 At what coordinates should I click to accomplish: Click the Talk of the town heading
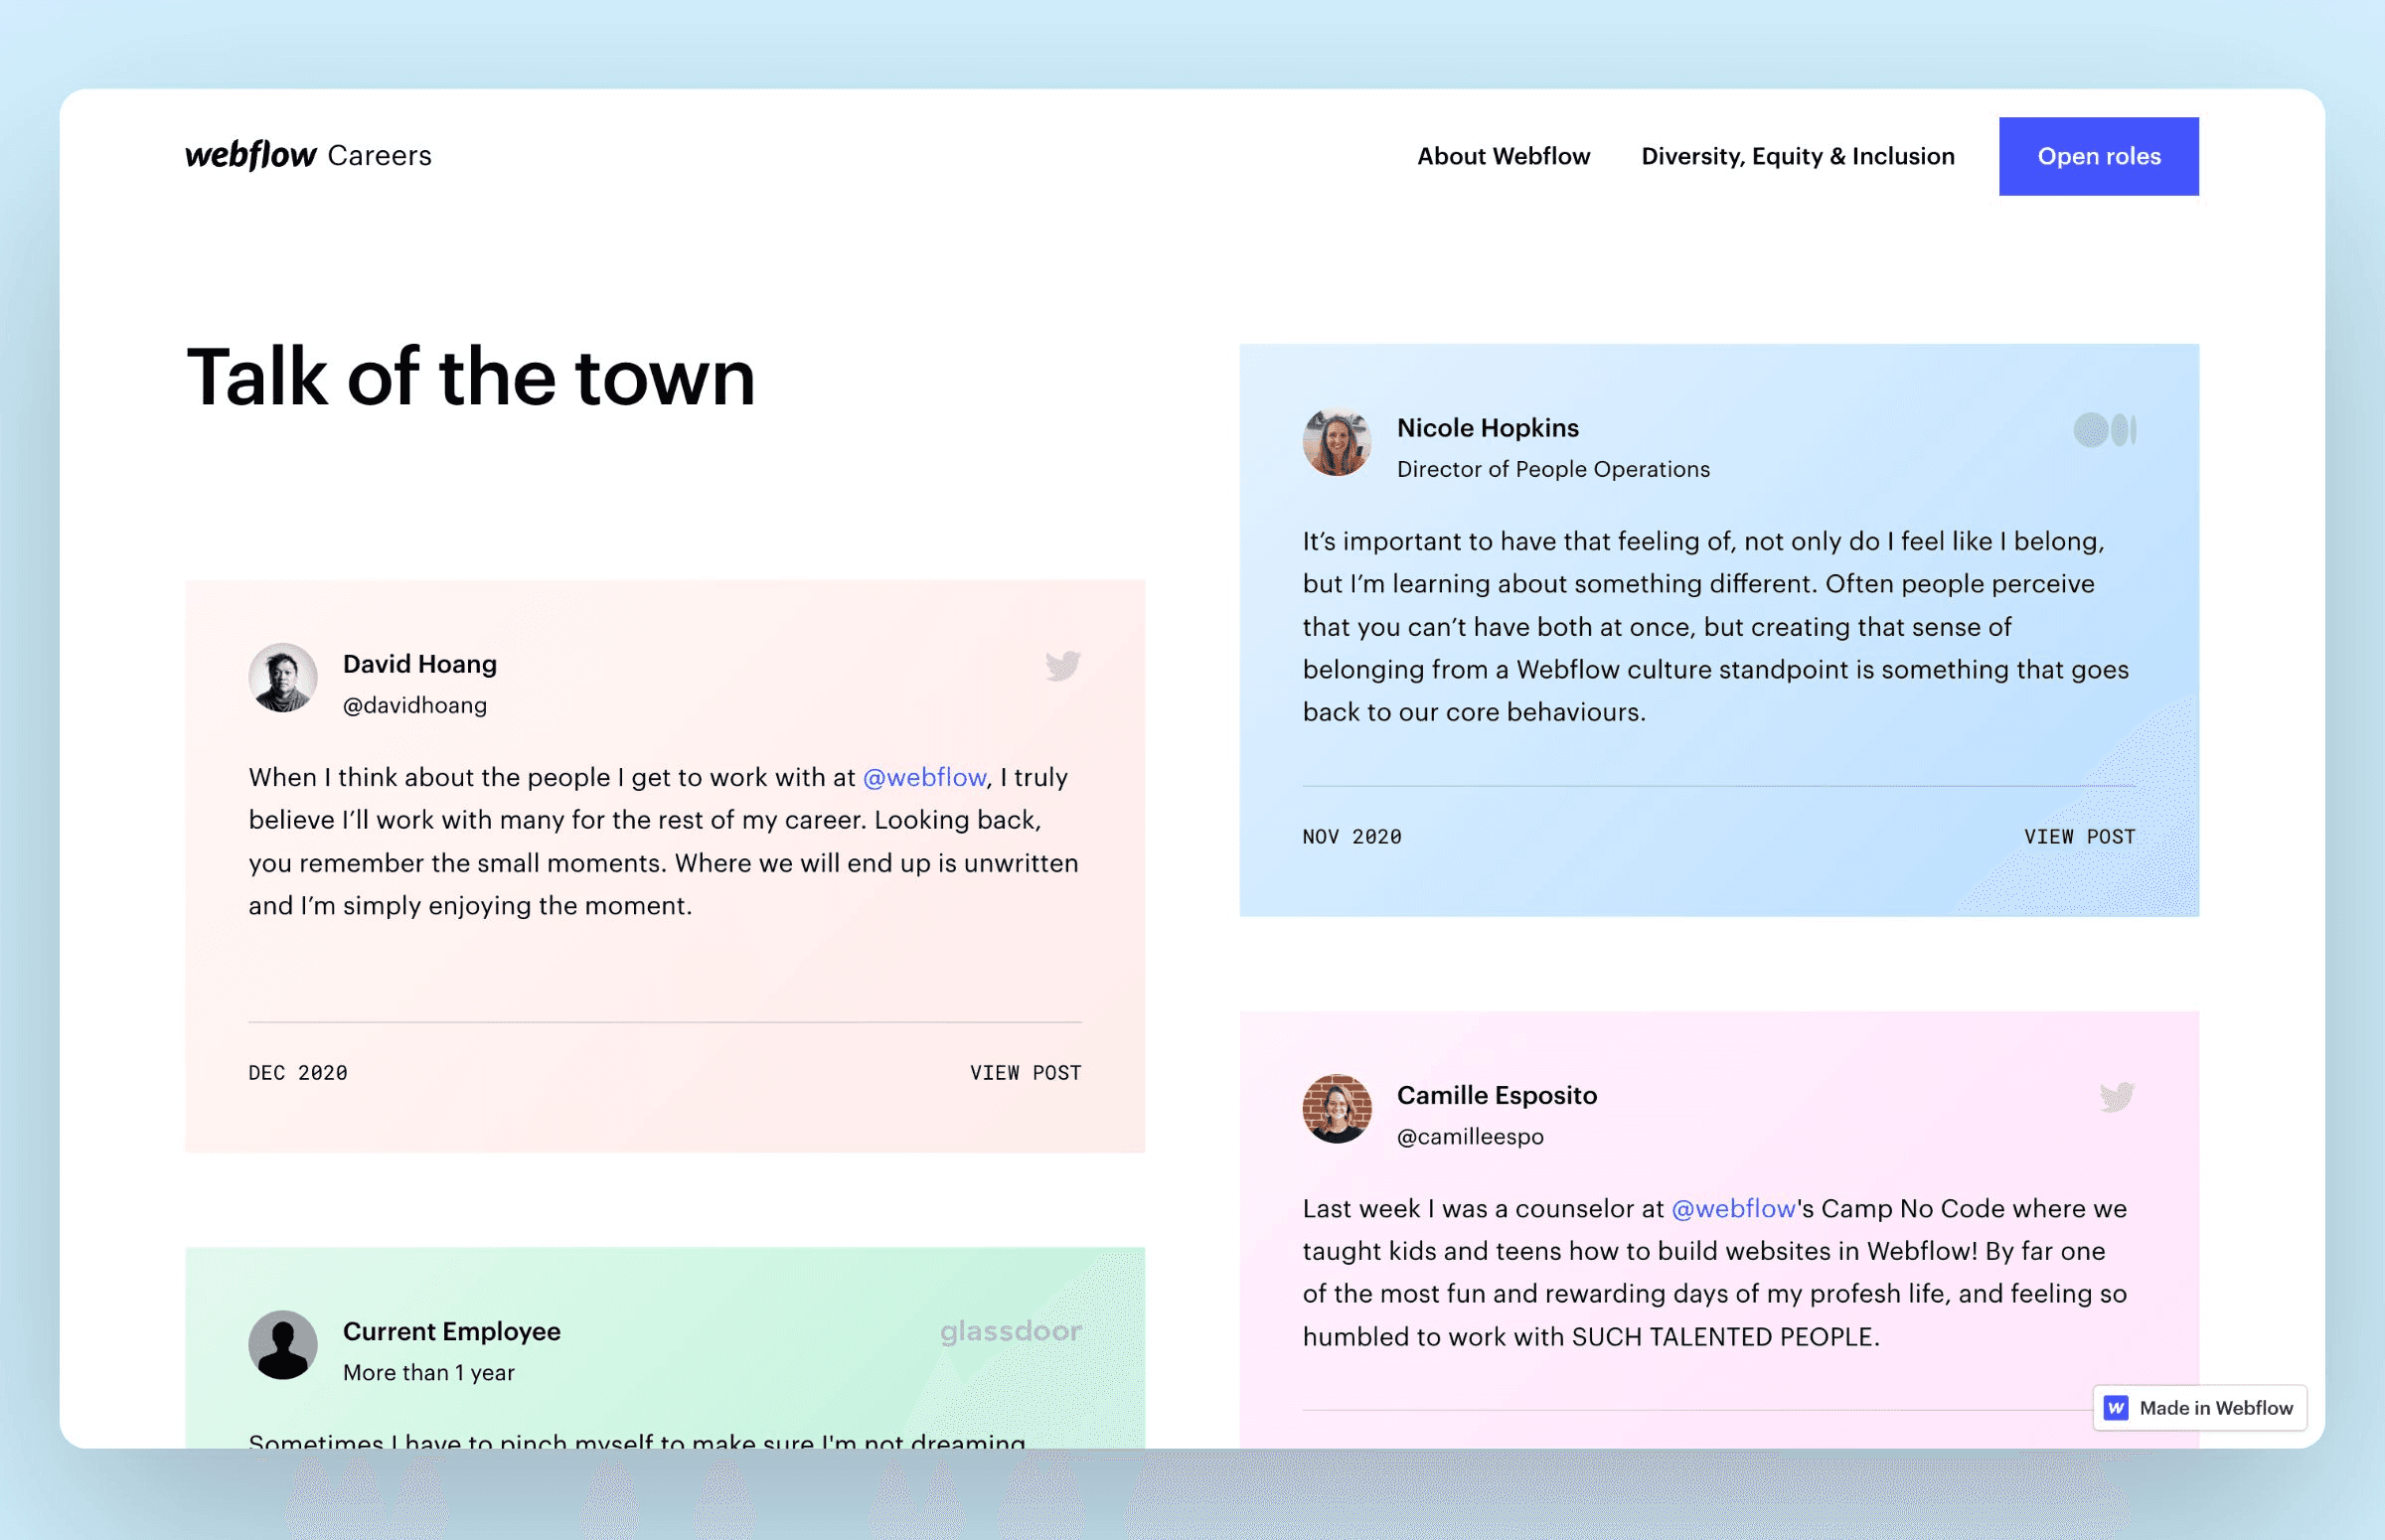[x=471, y=377]
